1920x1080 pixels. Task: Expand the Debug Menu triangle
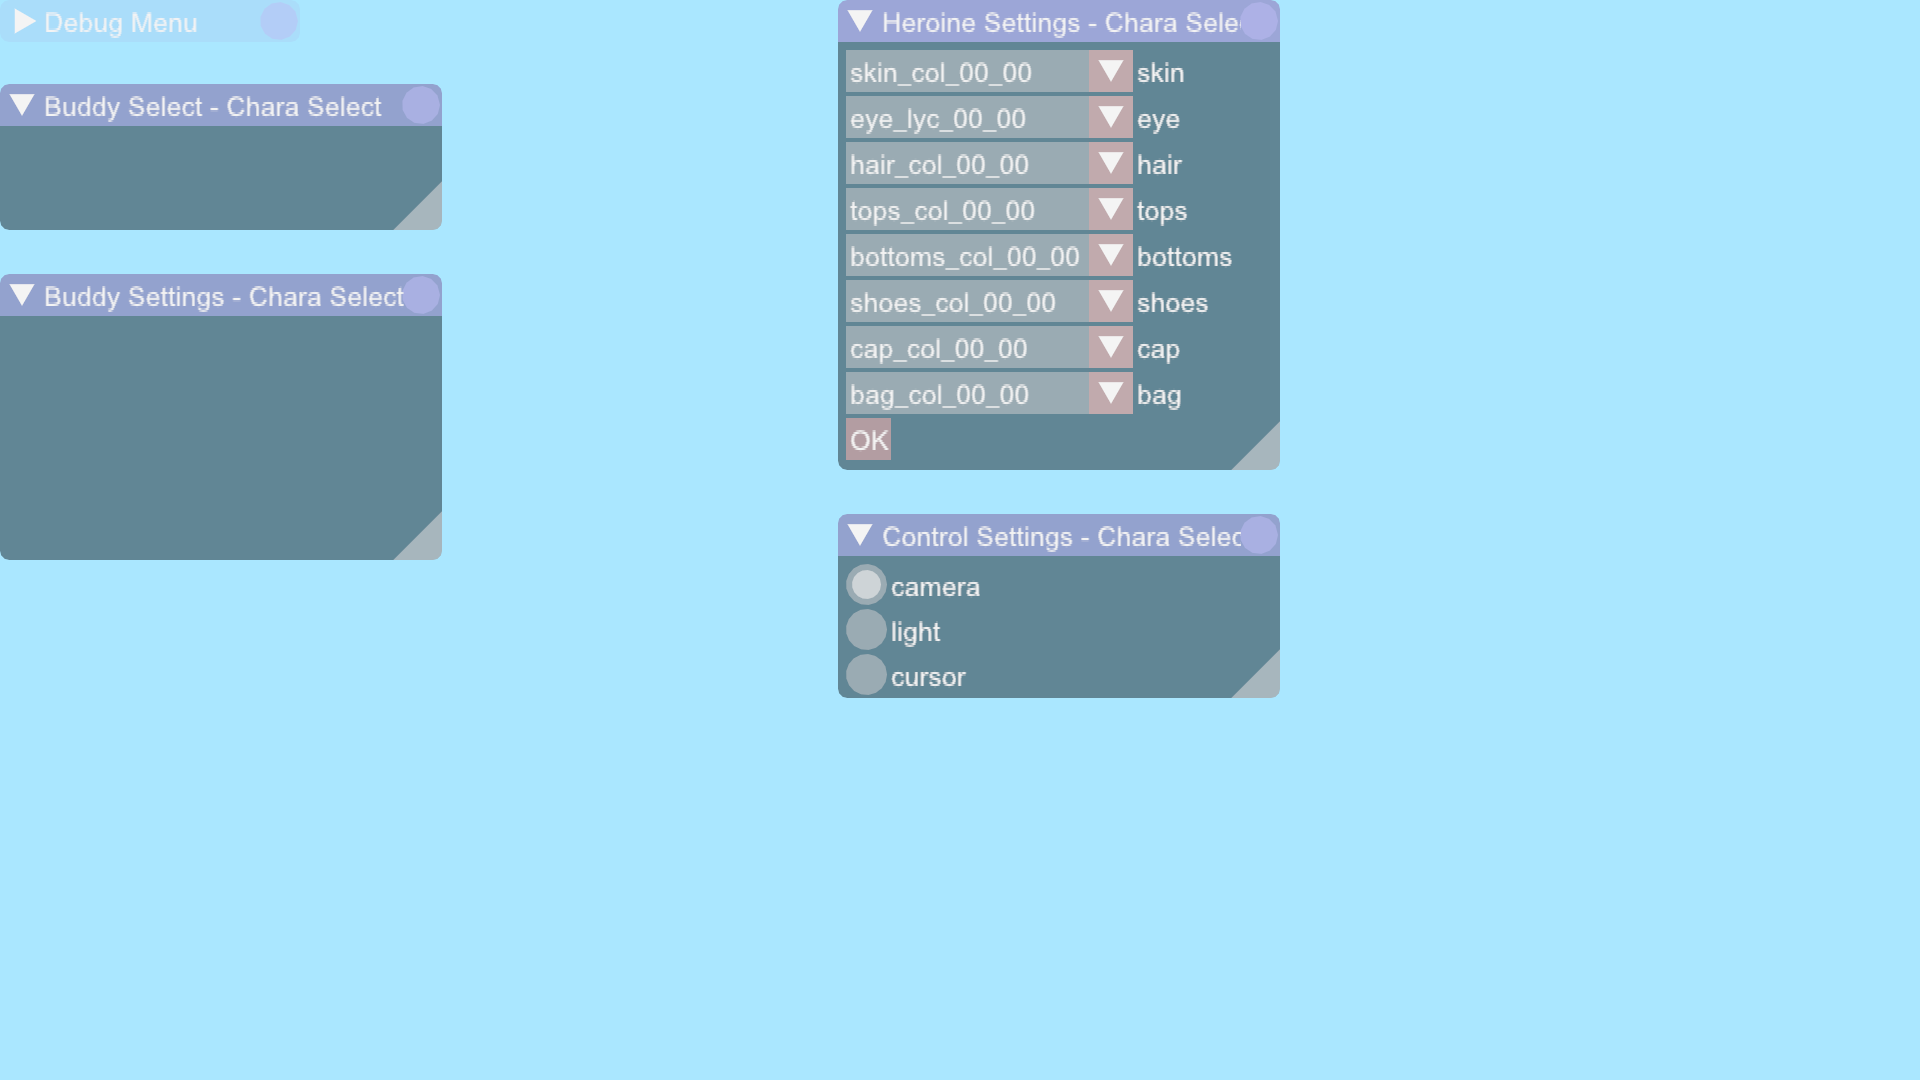coord(25,21)
